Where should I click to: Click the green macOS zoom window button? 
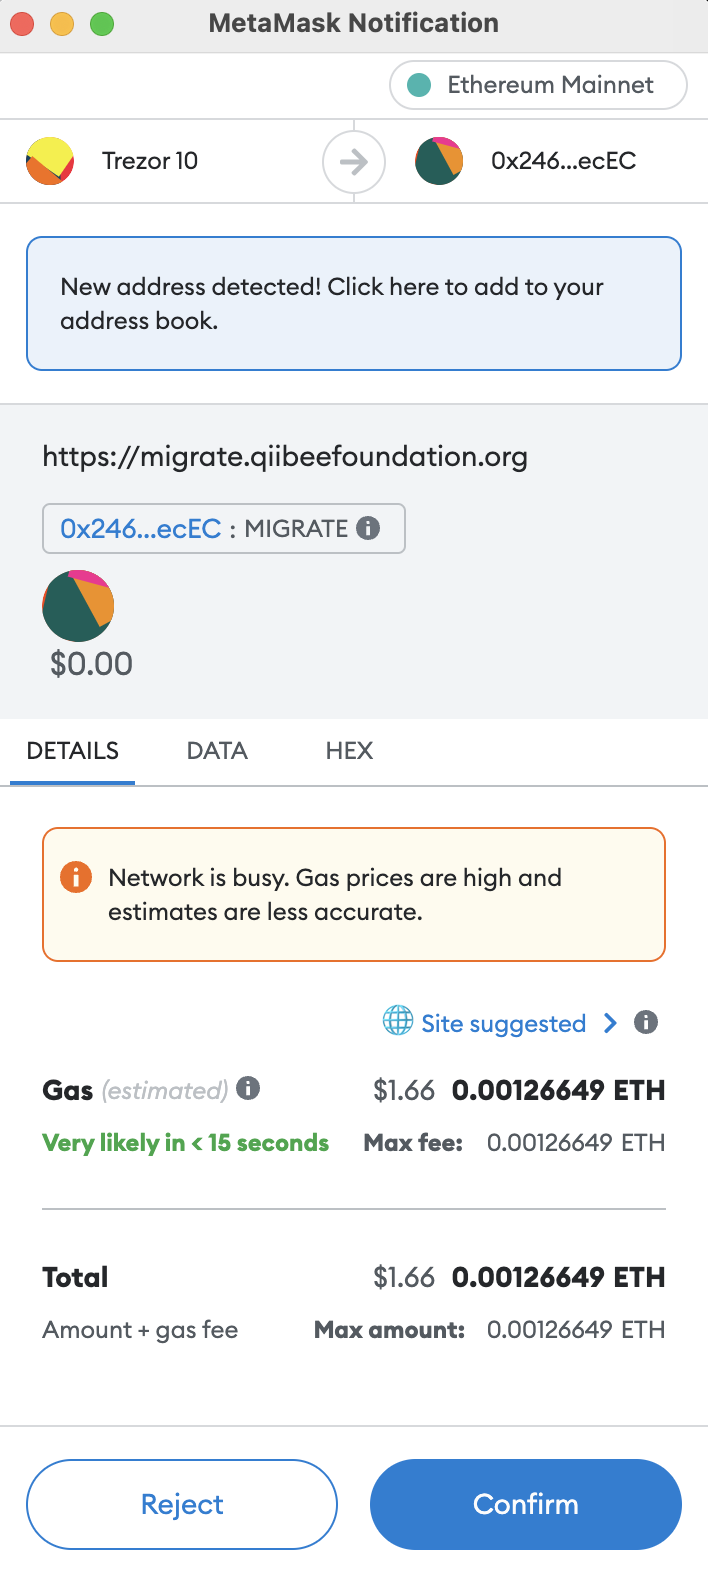[x=102, y=24]
